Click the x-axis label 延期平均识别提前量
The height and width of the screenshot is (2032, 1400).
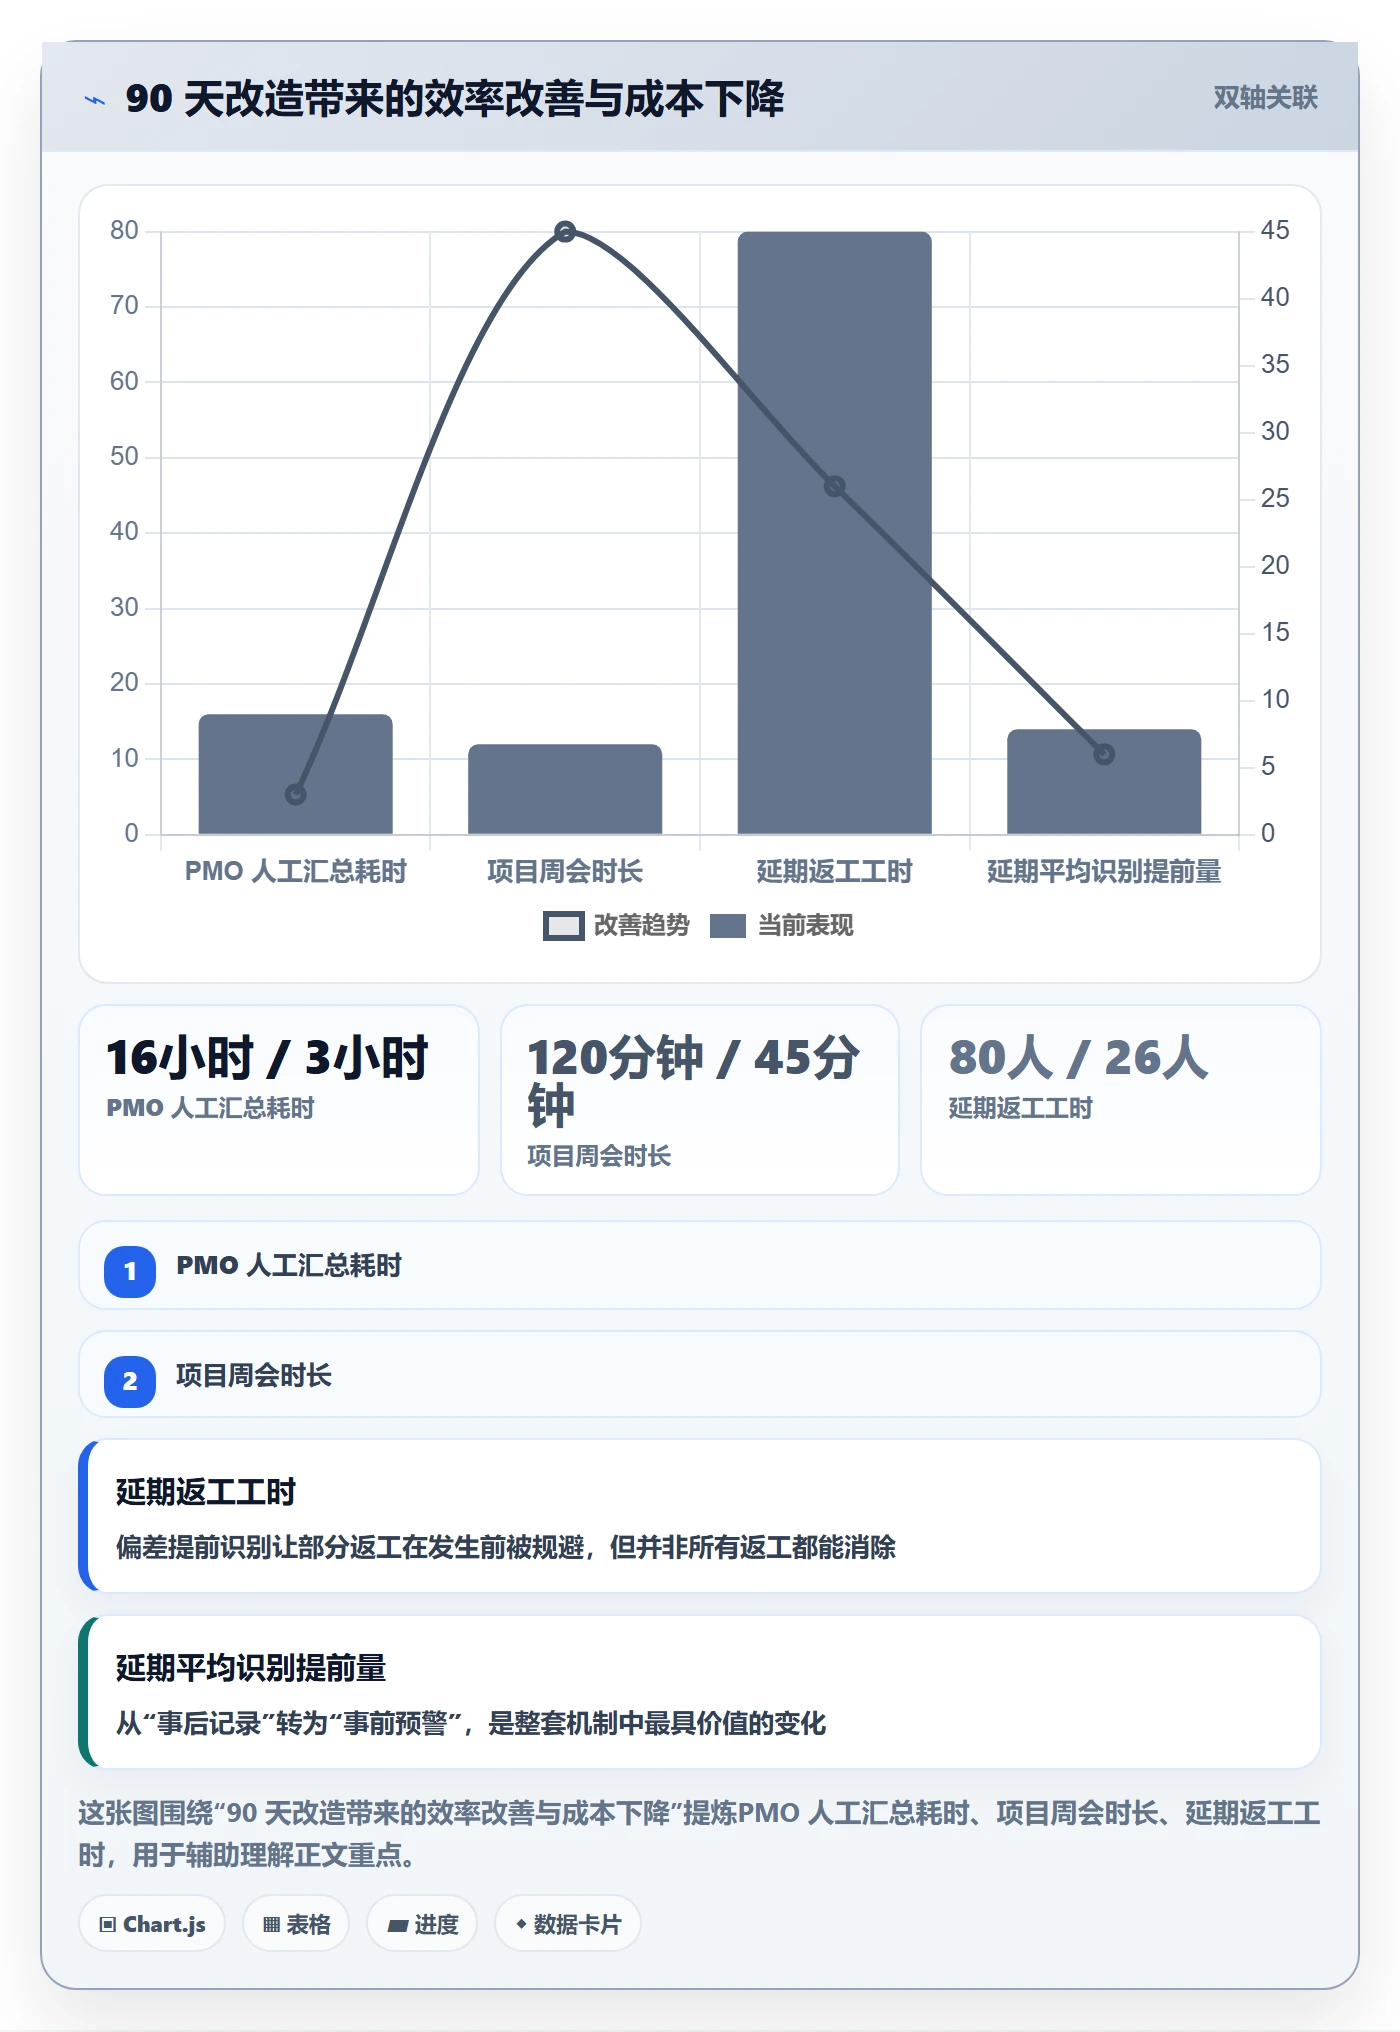coord(1104,872)
